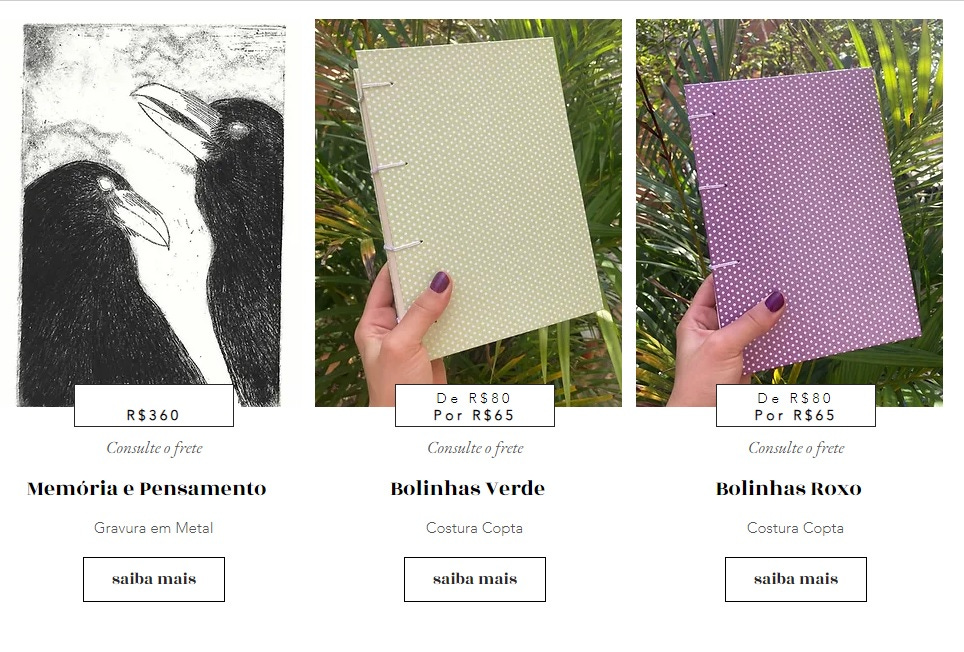964x652 pixels.
Task: Click the Gravura em Metal subtitle
Action: [154, 528]
